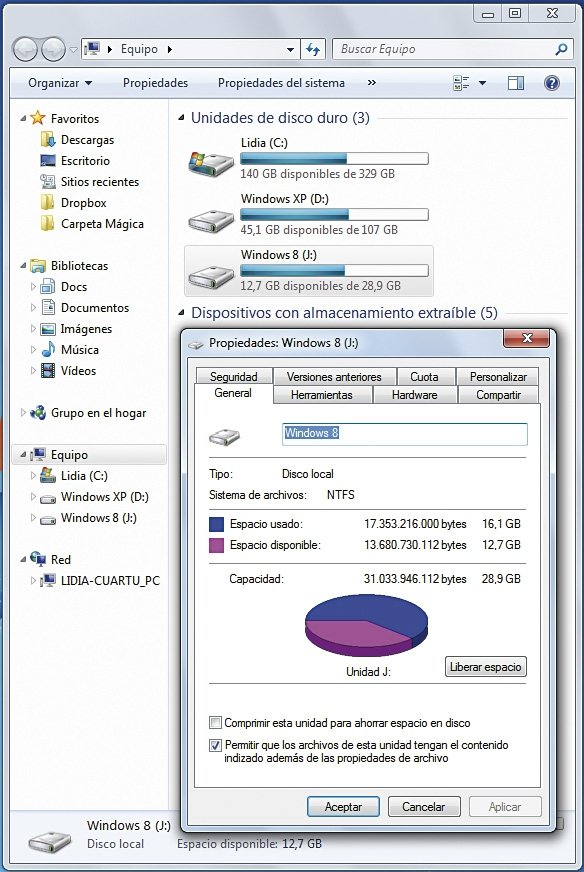Click the Windows XP (D:) drive icon in main pane
The image size is (584, 872).
click(x=210, y=221)
